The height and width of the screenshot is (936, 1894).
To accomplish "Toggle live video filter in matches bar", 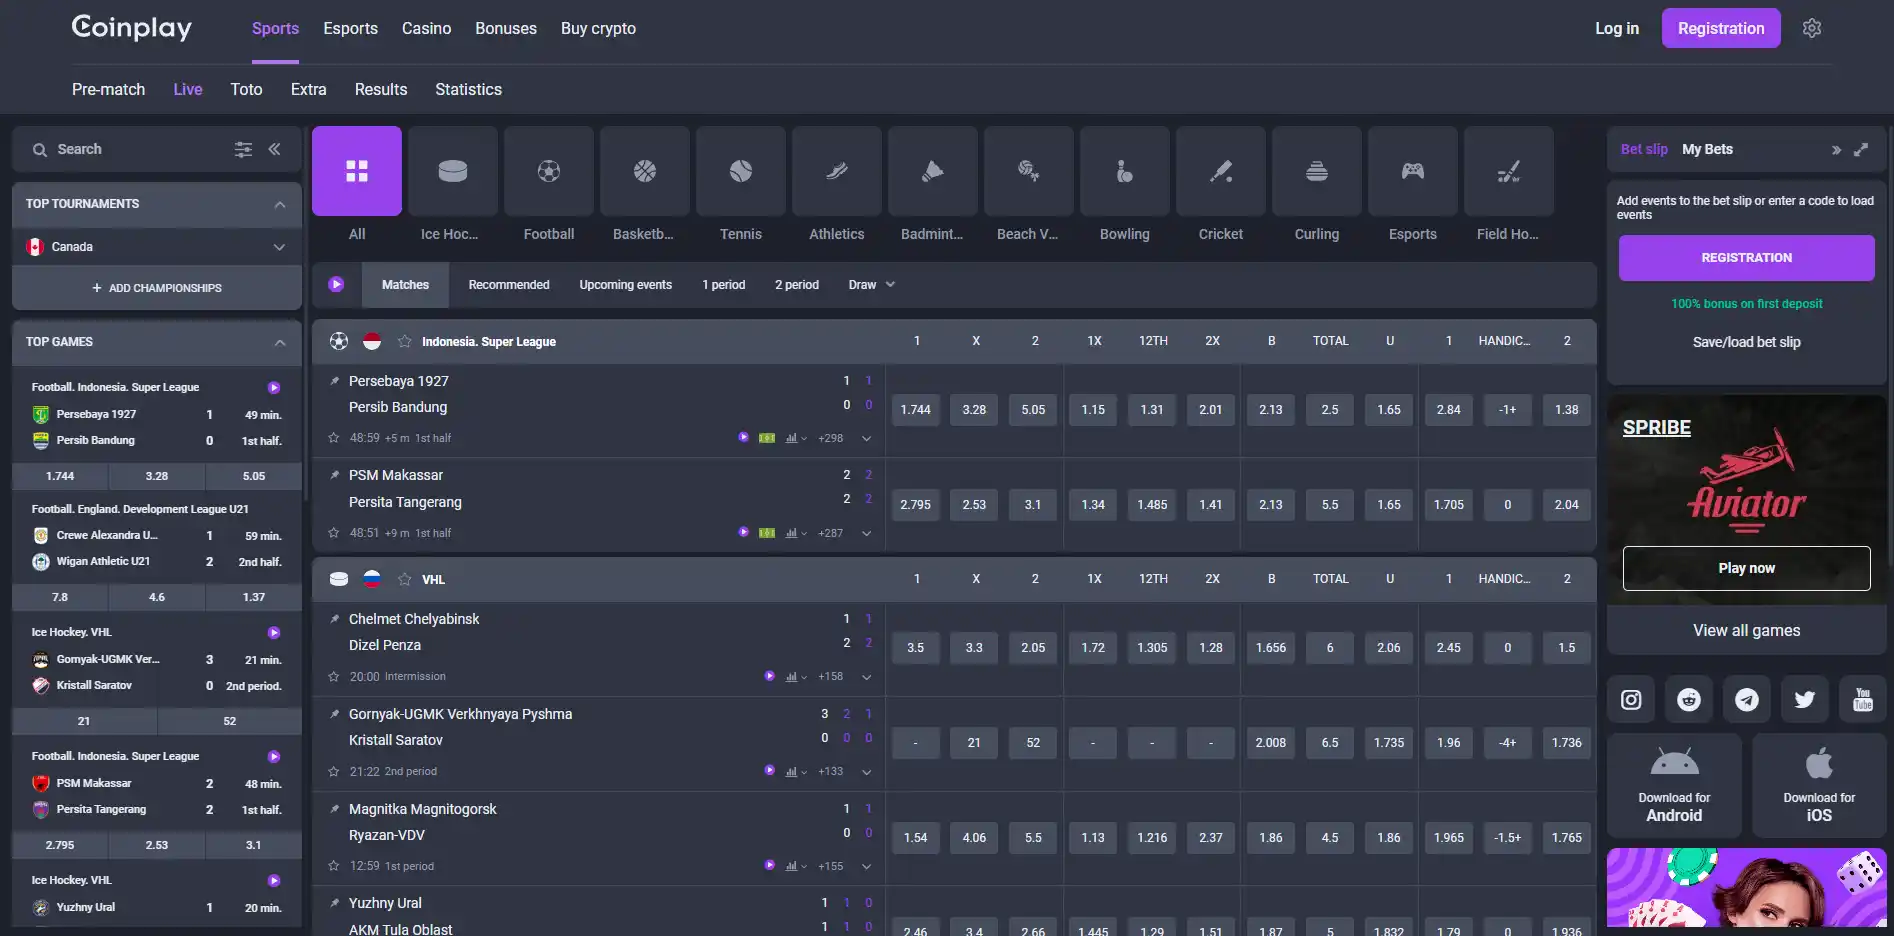I will coord(336,285).
